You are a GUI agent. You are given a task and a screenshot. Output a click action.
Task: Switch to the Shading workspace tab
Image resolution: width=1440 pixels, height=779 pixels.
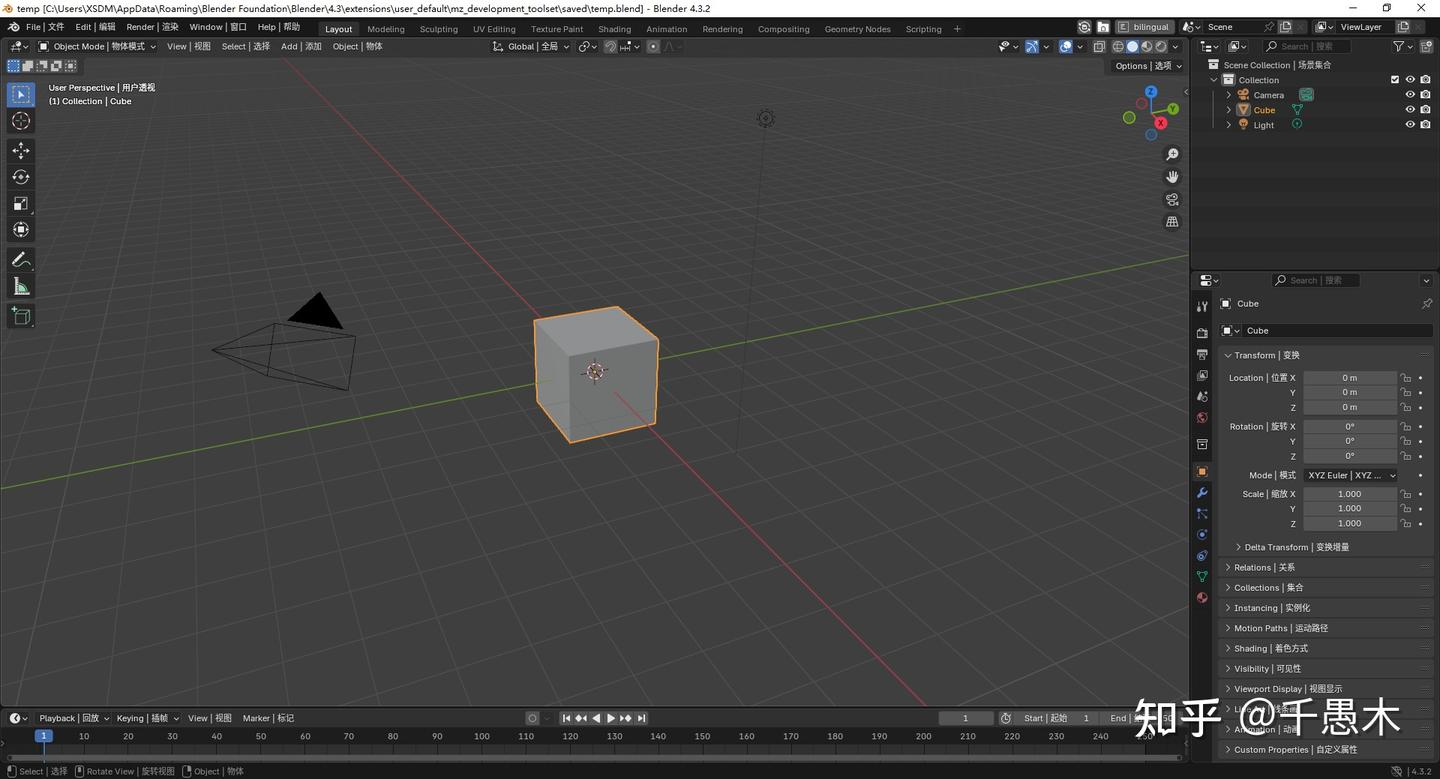click(x=614, y=29)
